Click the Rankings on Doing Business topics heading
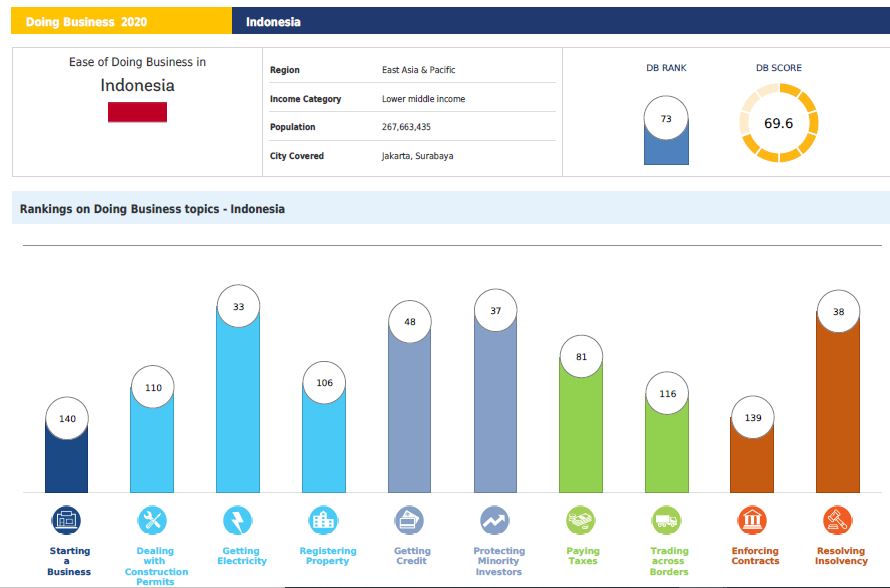Viewport: 890px width, 588px height. [x=152, y=209]
